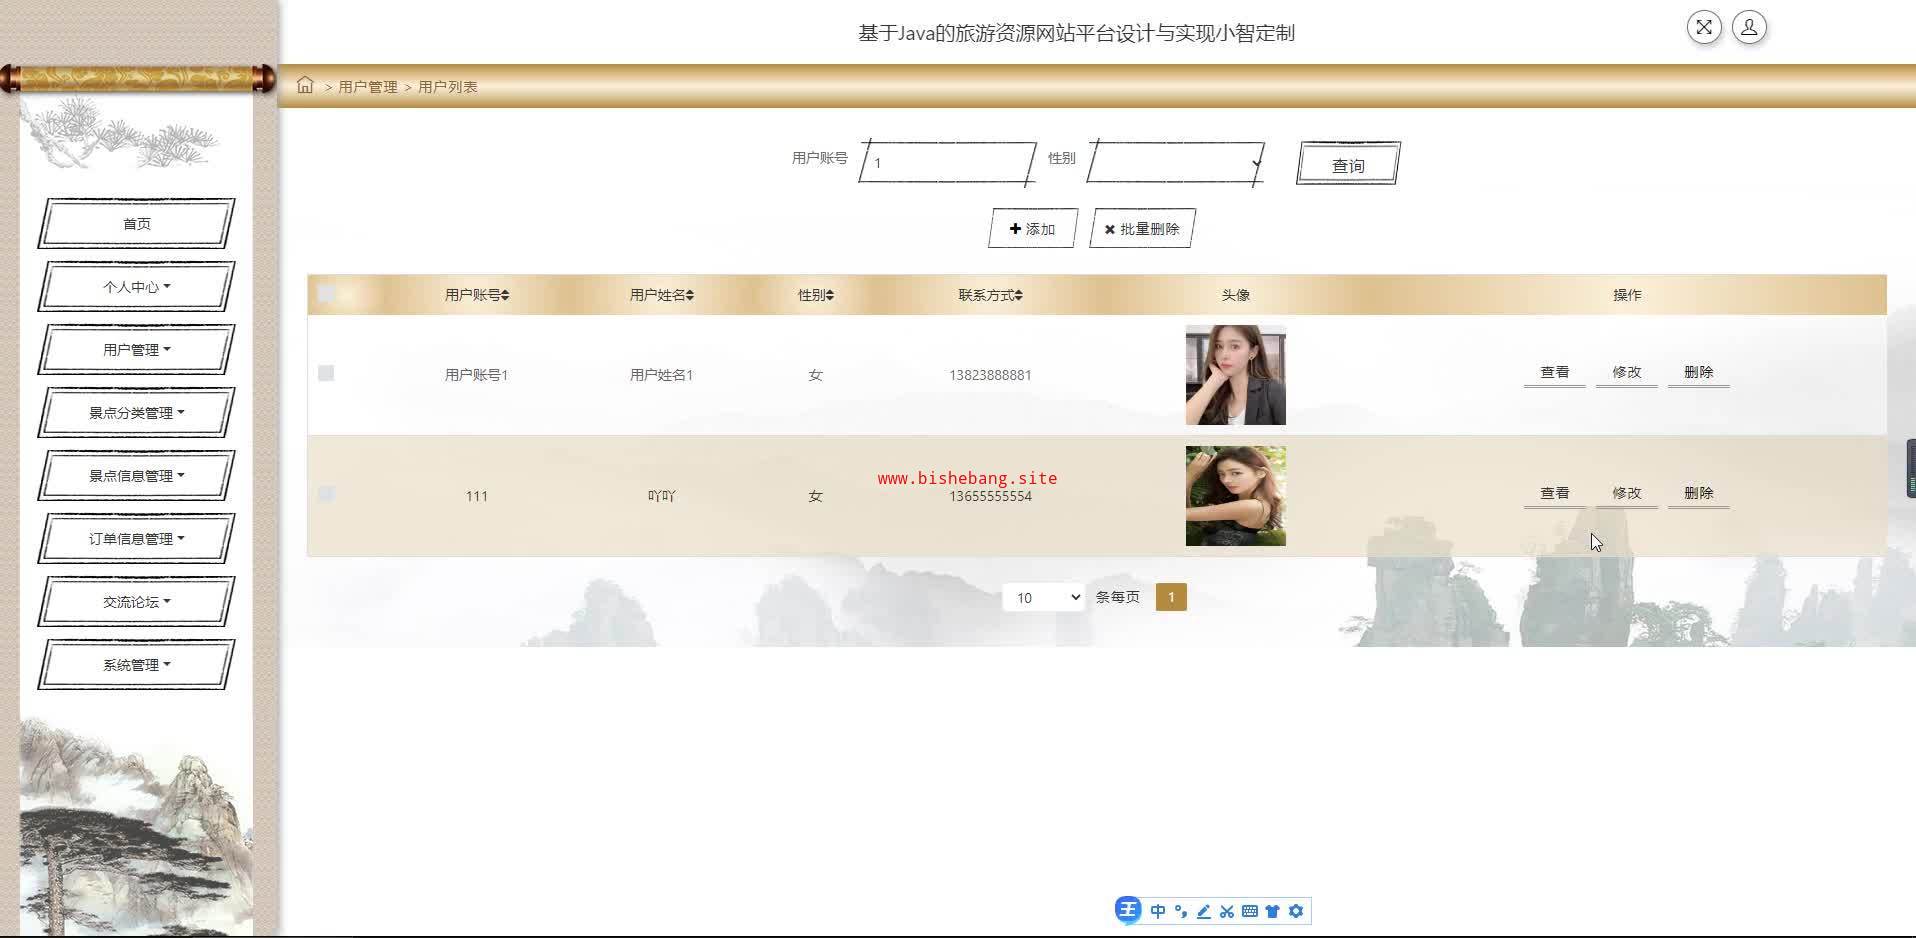
Task: Open IME settings gear icon
Action: (x=1296, y=911)
